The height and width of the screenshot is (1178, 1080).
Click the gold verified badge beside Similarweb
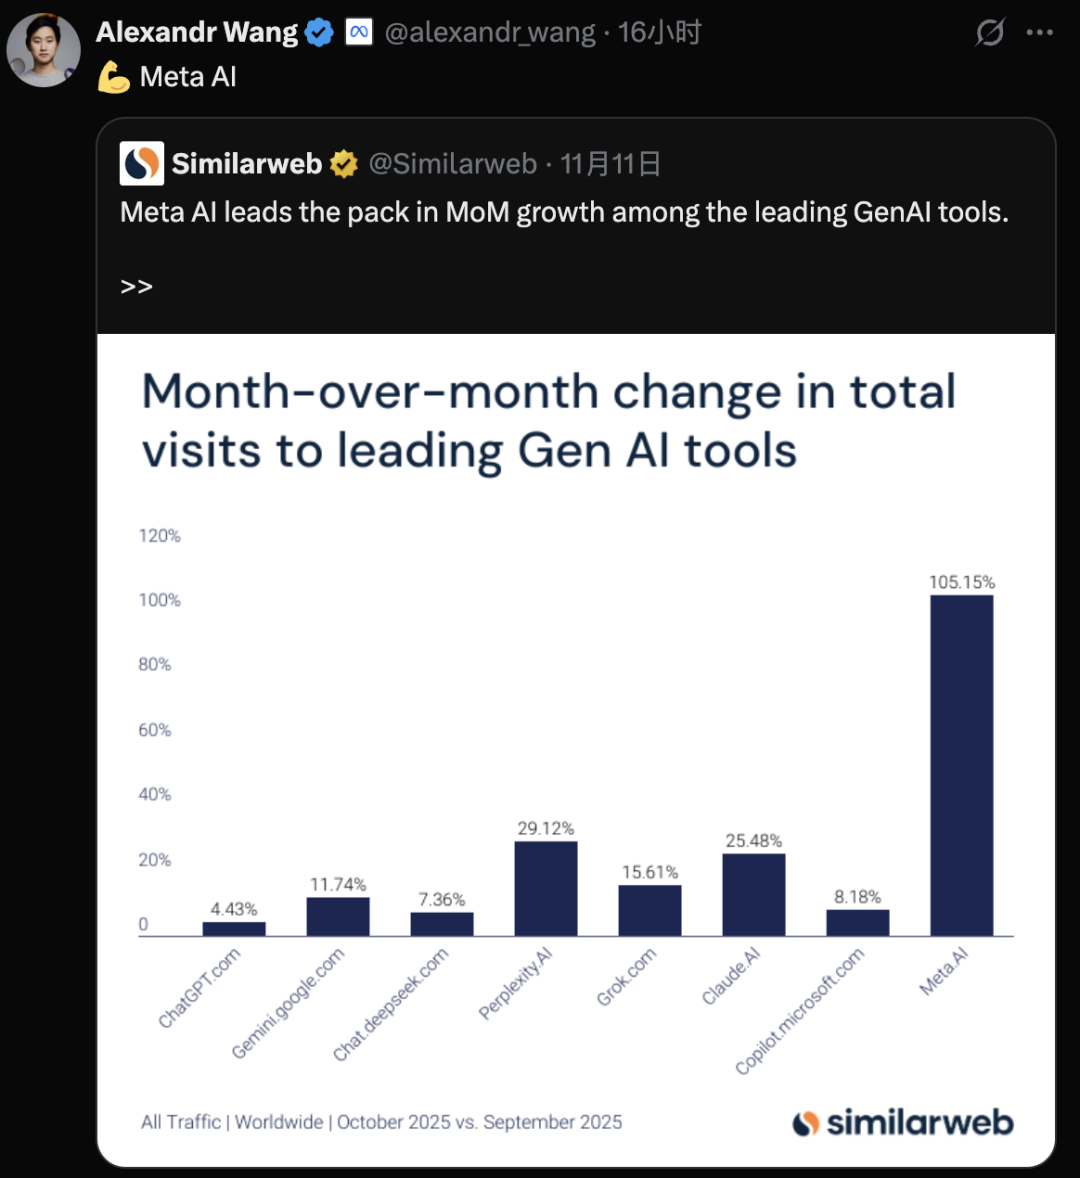click(x=343, y=164)
